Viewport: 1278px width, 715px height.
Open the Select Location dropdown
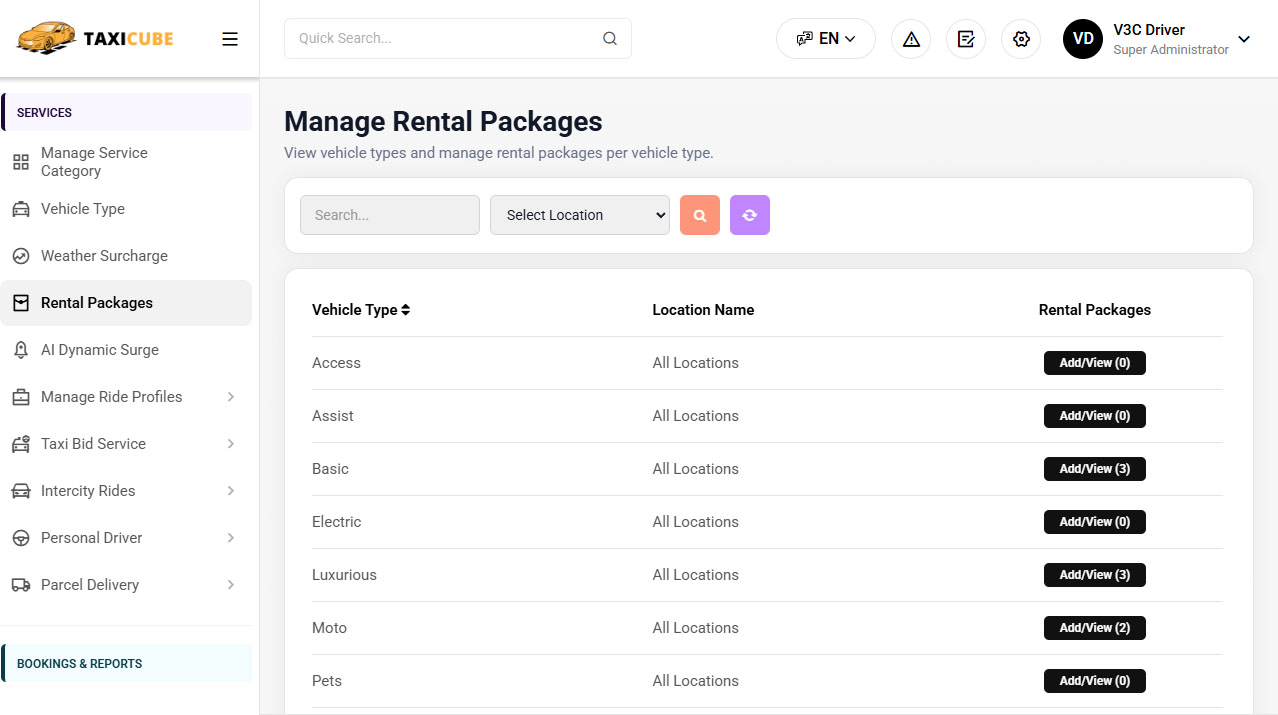(580, 215)
